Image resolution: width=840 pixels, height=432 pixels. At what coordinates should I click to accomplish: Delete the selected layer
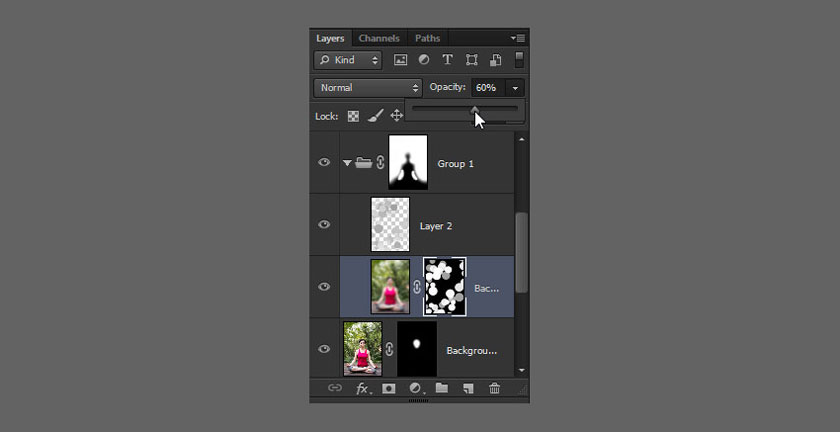(x=494, y=389)
